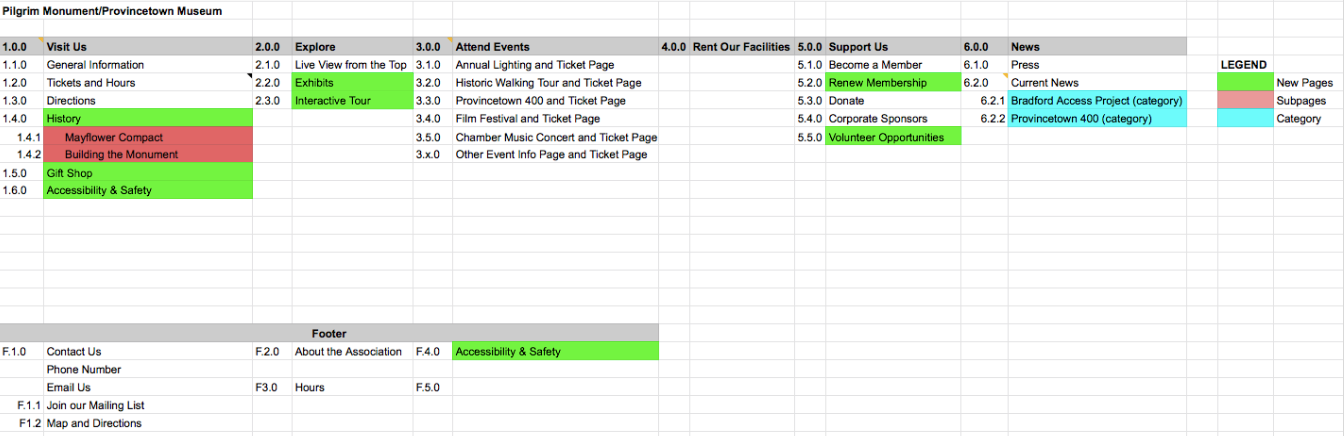The width and height of the screenshot is (1344, 436).
Task: Click the '3.0.0' number cell
Action: pos(433,47)
